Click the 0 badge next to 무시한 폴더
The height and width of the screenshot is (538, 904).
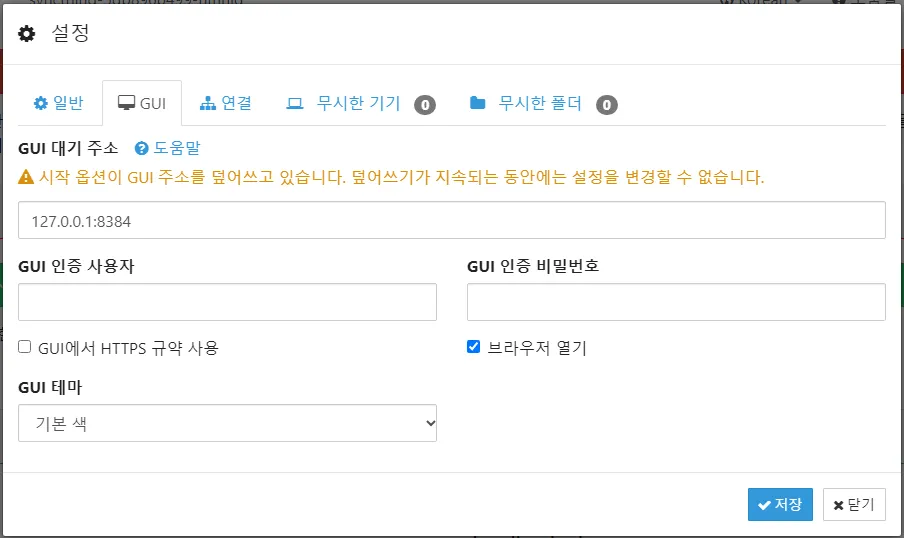click(606, 104)
